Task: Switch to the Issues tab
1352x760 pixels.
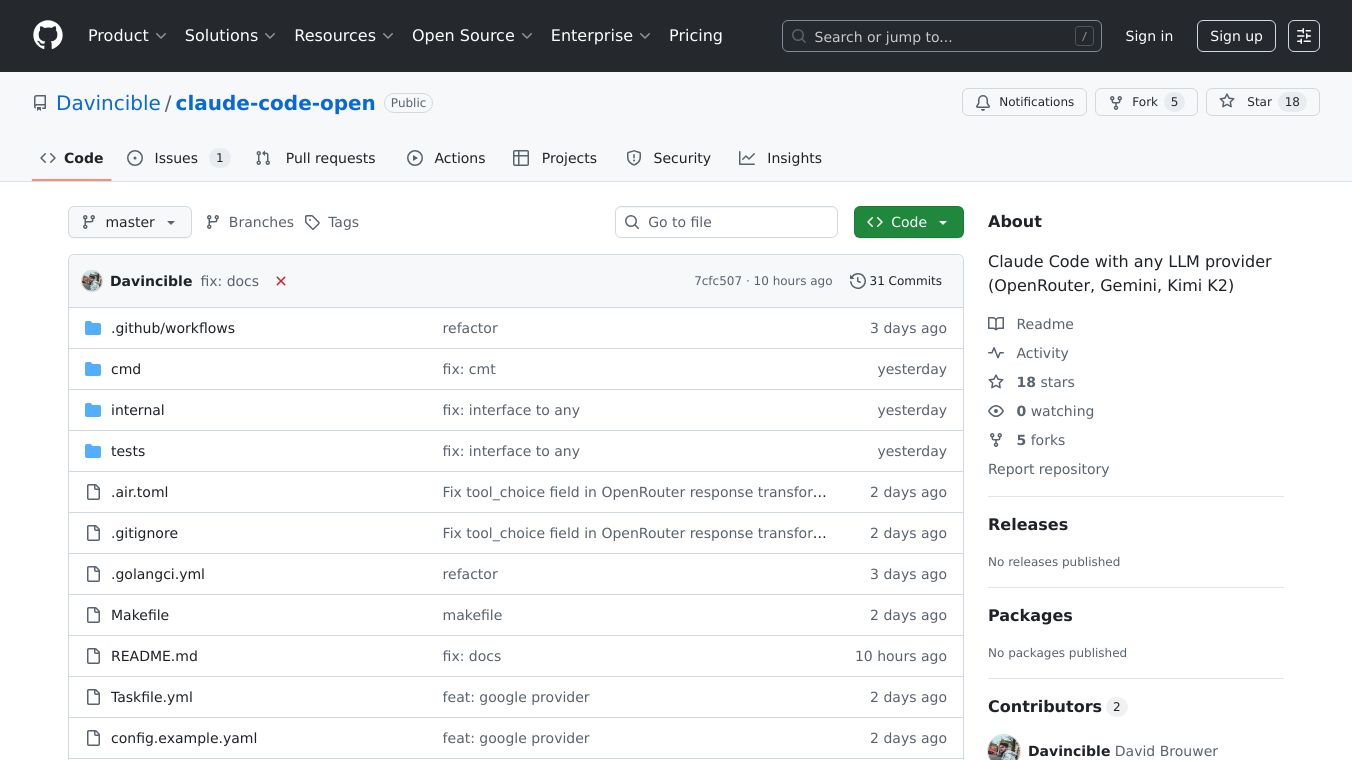Action: [x=178, y=158]
